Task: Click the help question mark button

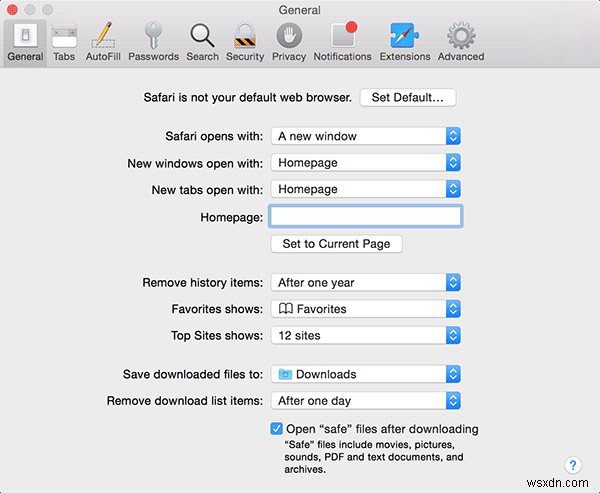Action: click(x=573, y=465)
